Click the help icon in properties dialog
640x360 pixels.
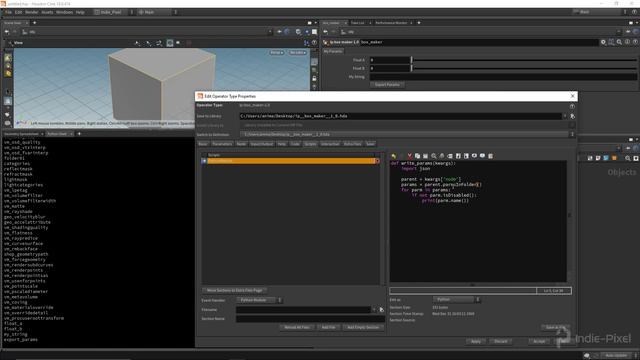(x=572, y=106)
